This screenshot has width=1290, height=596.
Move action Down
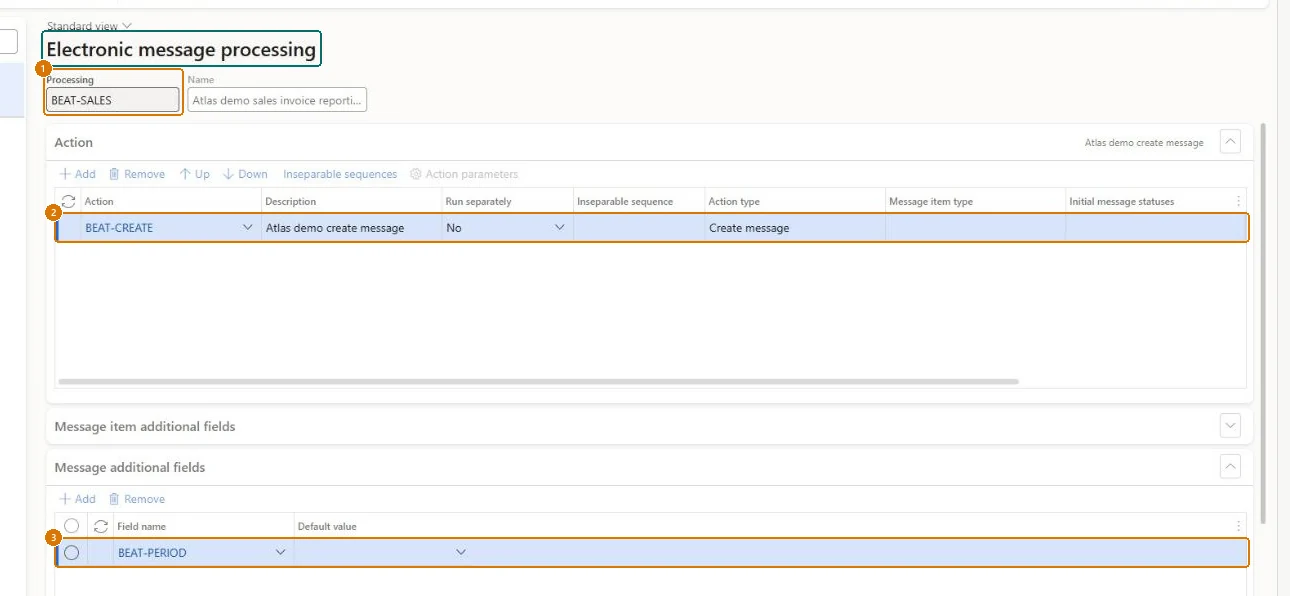coord(245,174)
